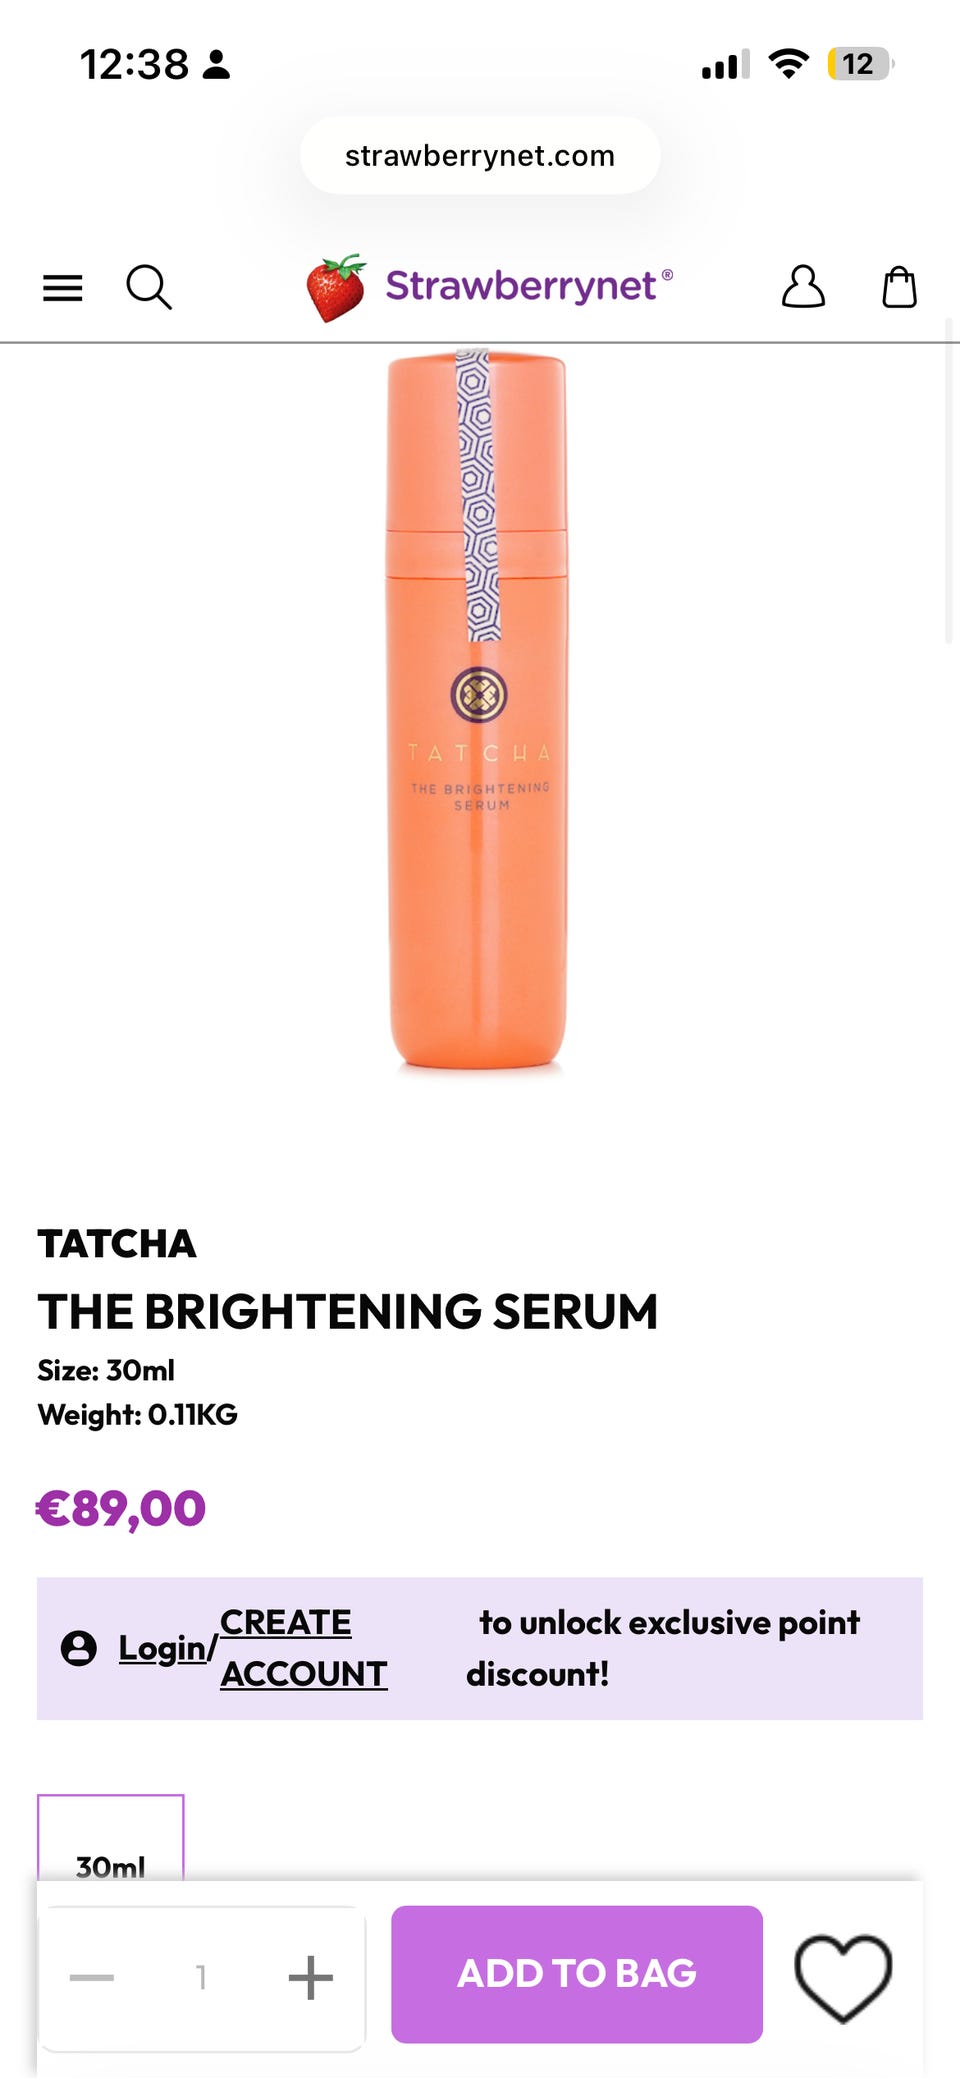The height and width of the screenshot is (2078, 960).
Task: Click the page scrollbar on right edge
Action: tap(949, 480)
